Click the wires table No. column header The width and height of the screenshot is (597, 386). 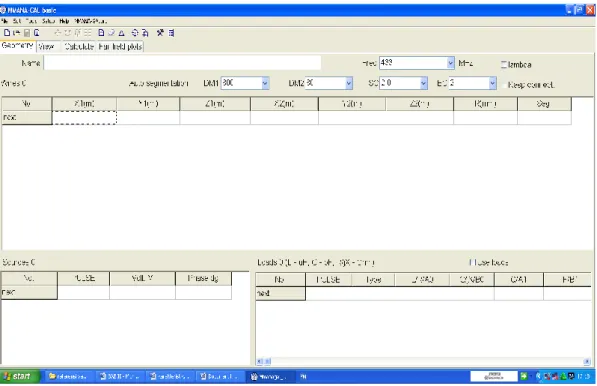26,104
